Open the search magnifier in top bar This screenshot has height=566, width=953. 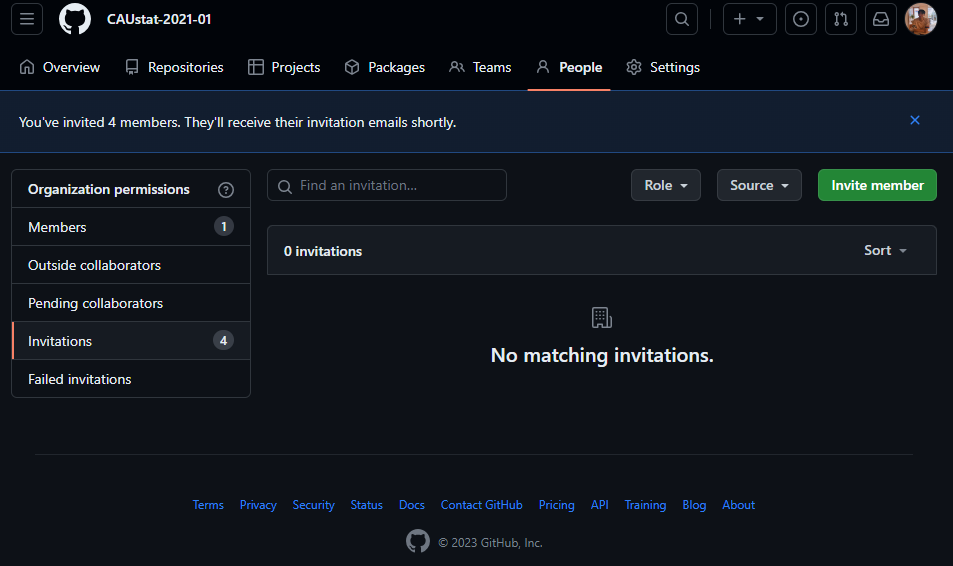point(682,19)
